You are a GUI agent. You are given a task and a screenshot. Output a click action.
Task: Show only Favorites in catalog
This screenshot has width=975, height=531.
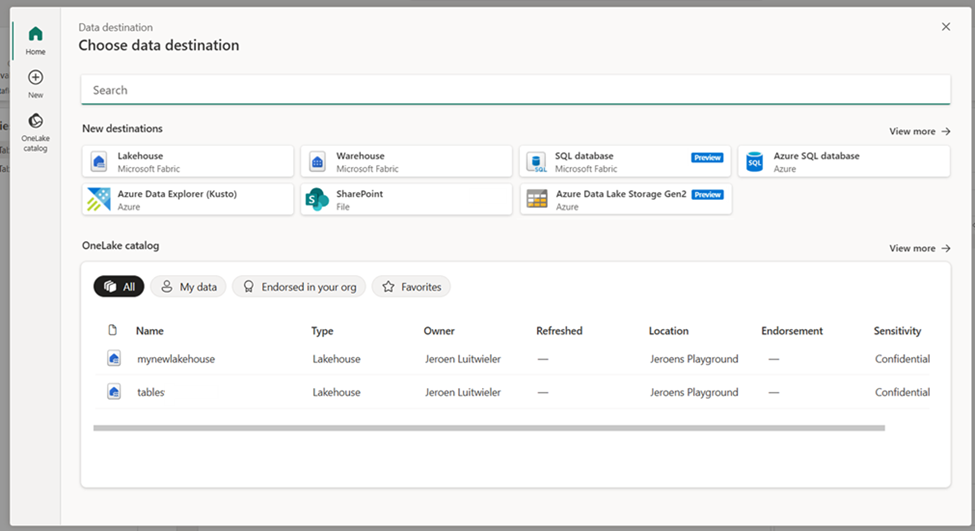(411, 287)
